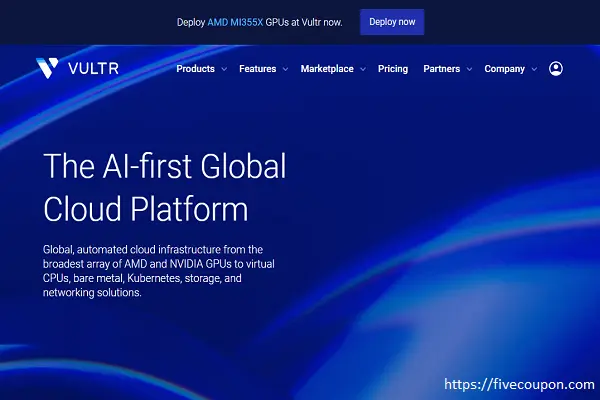
Task: Open the Features menu
Action: click(x=258, y=69)
